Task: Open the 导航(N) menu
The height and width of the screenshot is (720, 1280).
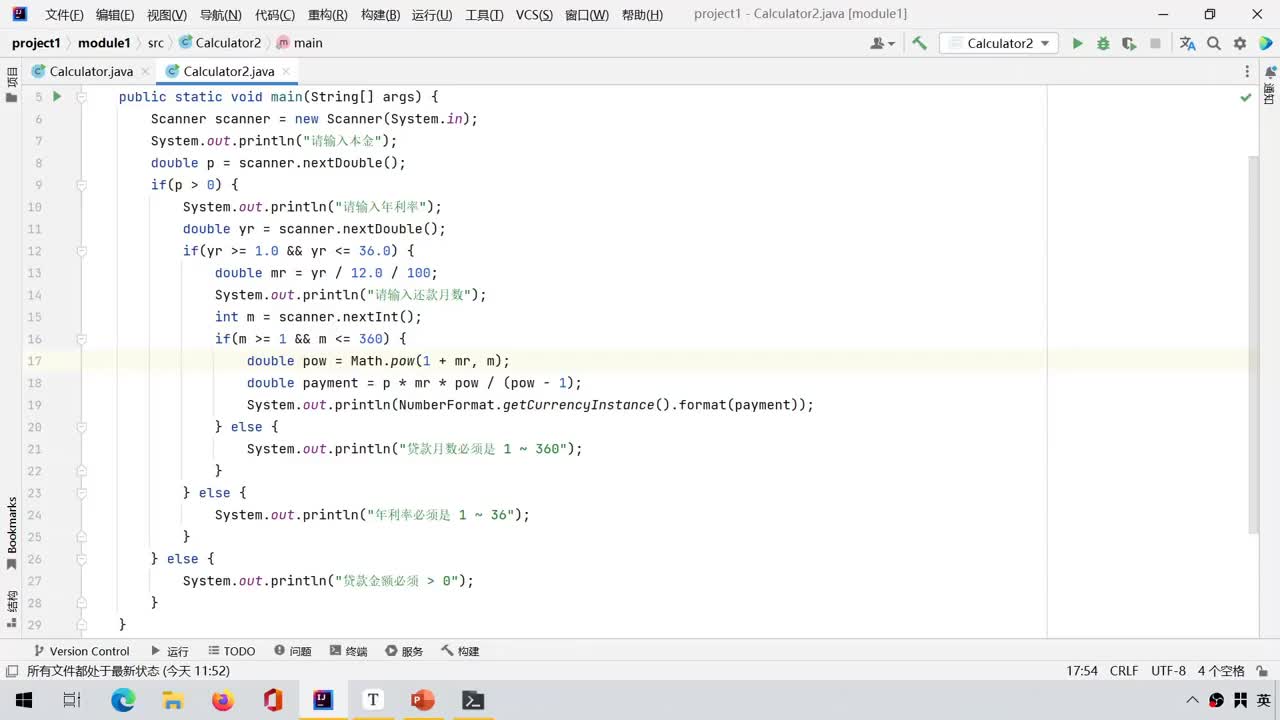Action: 221,15
